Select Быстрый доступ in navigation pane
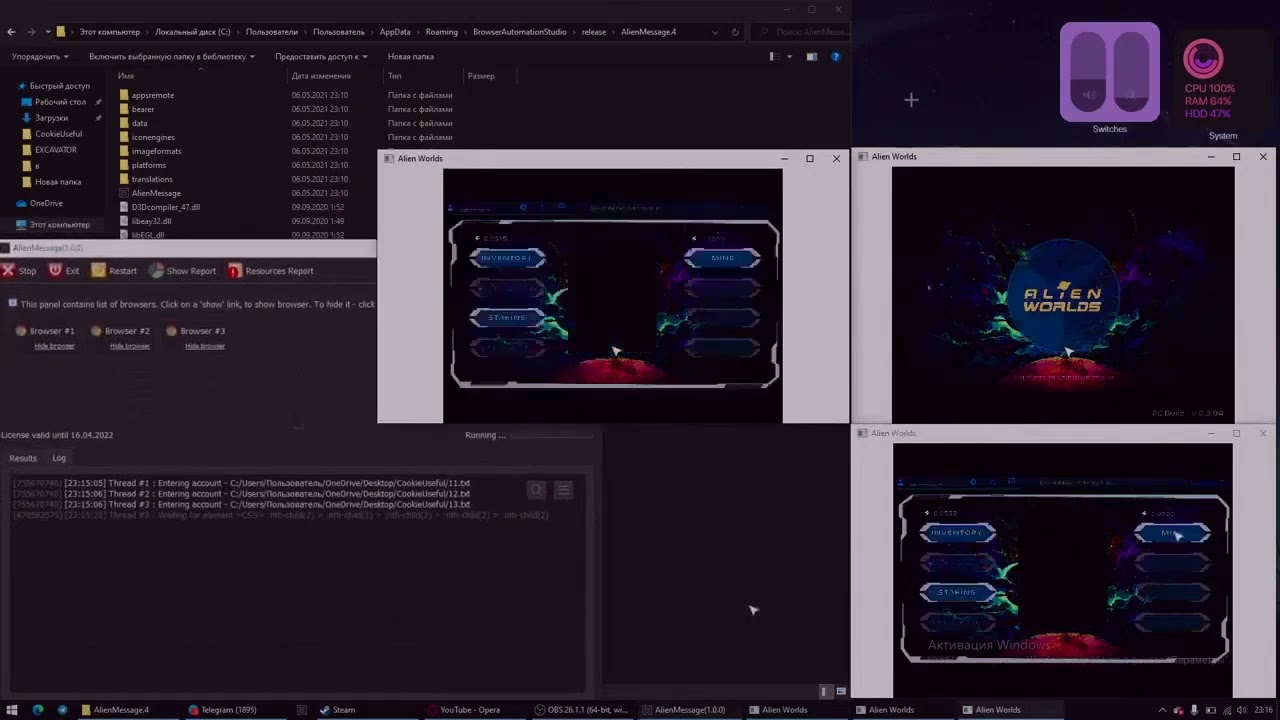Image resolution: width=1280 pixels, height=720 pixels. click(59, 86)
